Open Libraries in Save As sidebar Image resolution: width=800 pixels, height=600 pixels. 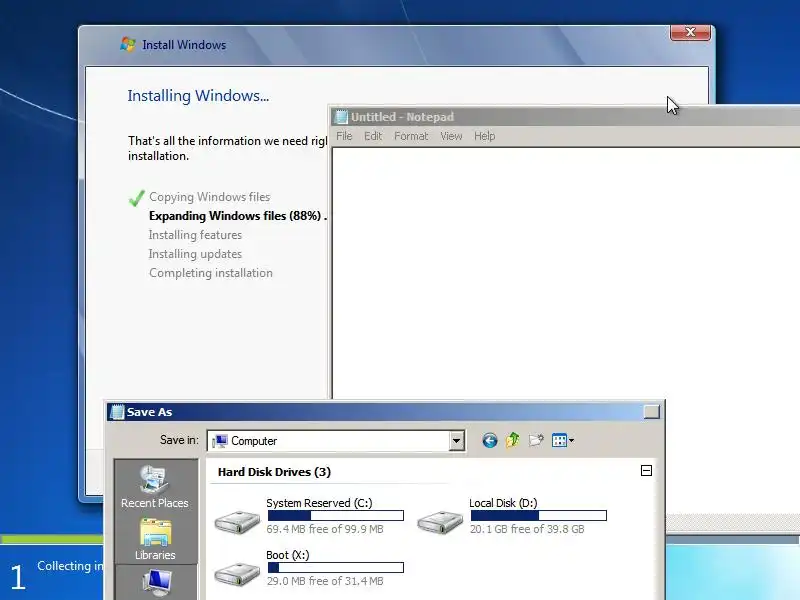tap(155, 539)
